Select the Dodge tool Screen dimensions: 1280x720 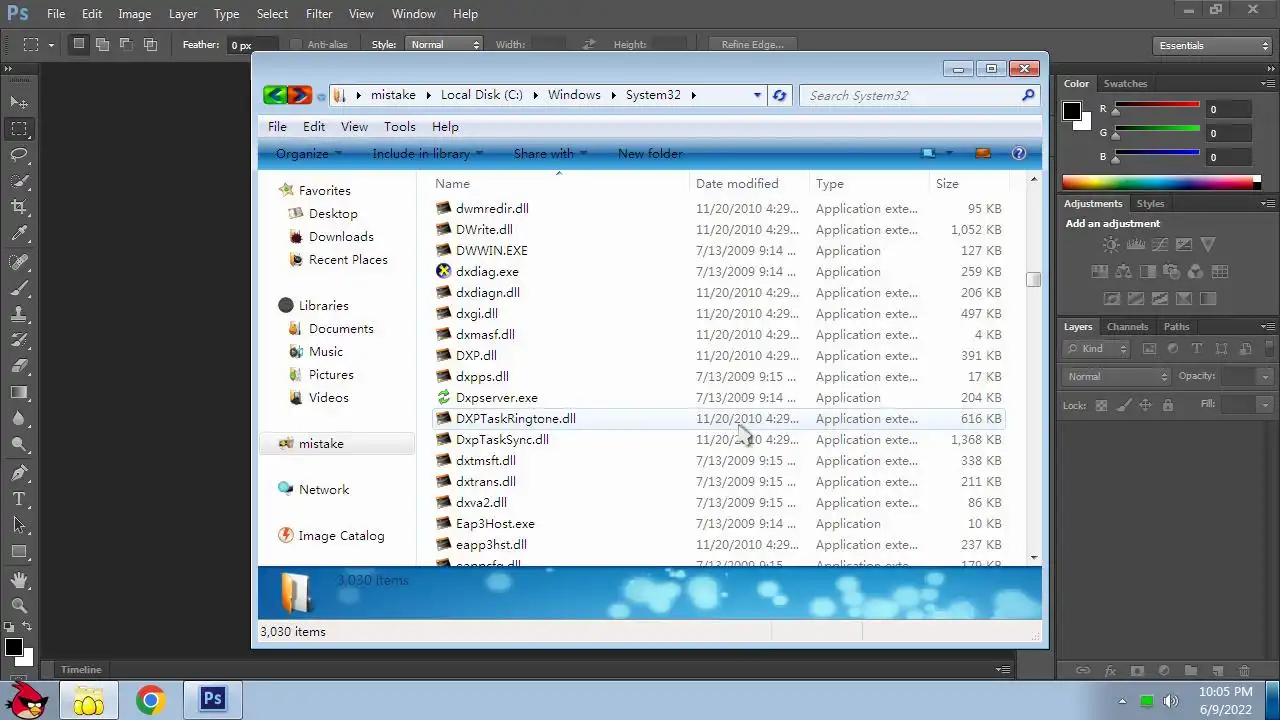pyautogui.click(x=19, y=444)
